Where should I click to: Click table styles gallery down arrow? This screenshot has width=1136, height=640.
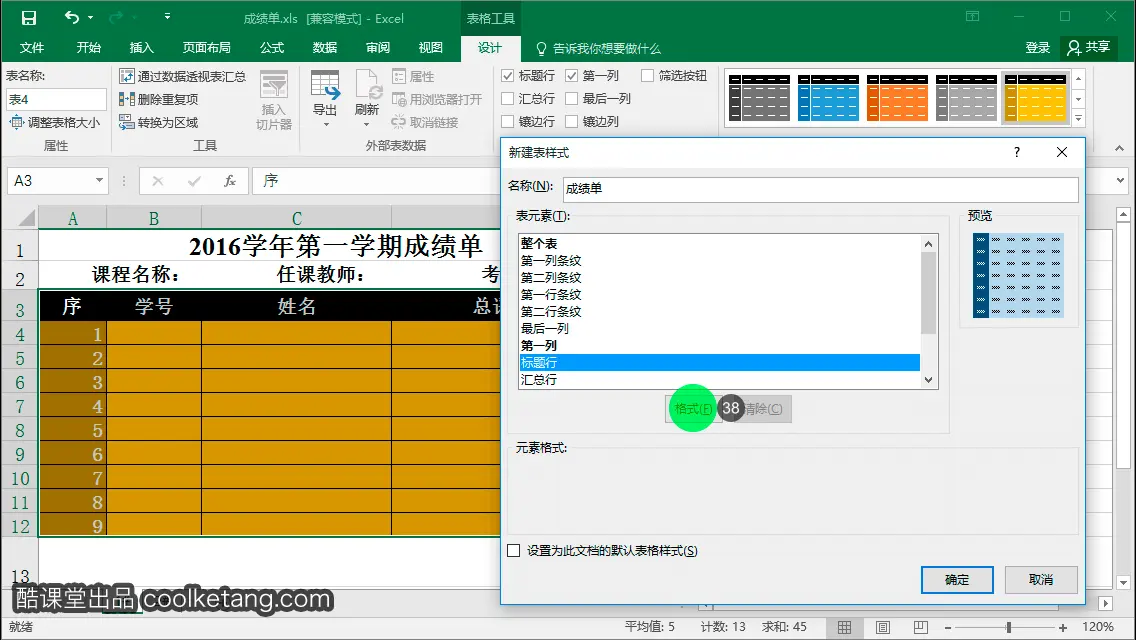pos(1079,99)
